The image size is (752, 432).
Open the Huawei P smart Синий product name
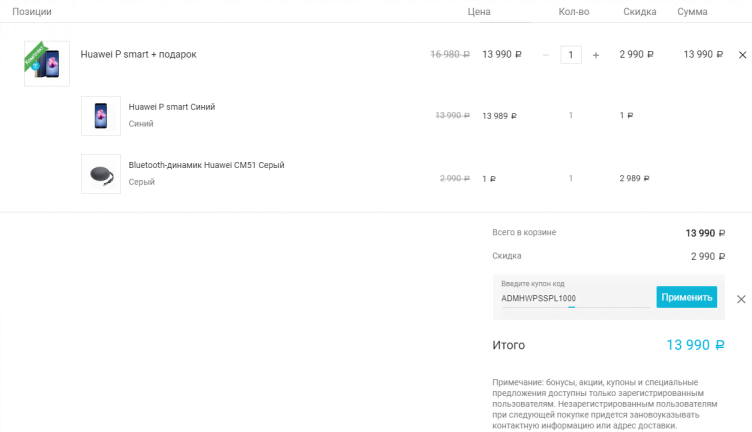coord(172,107)
